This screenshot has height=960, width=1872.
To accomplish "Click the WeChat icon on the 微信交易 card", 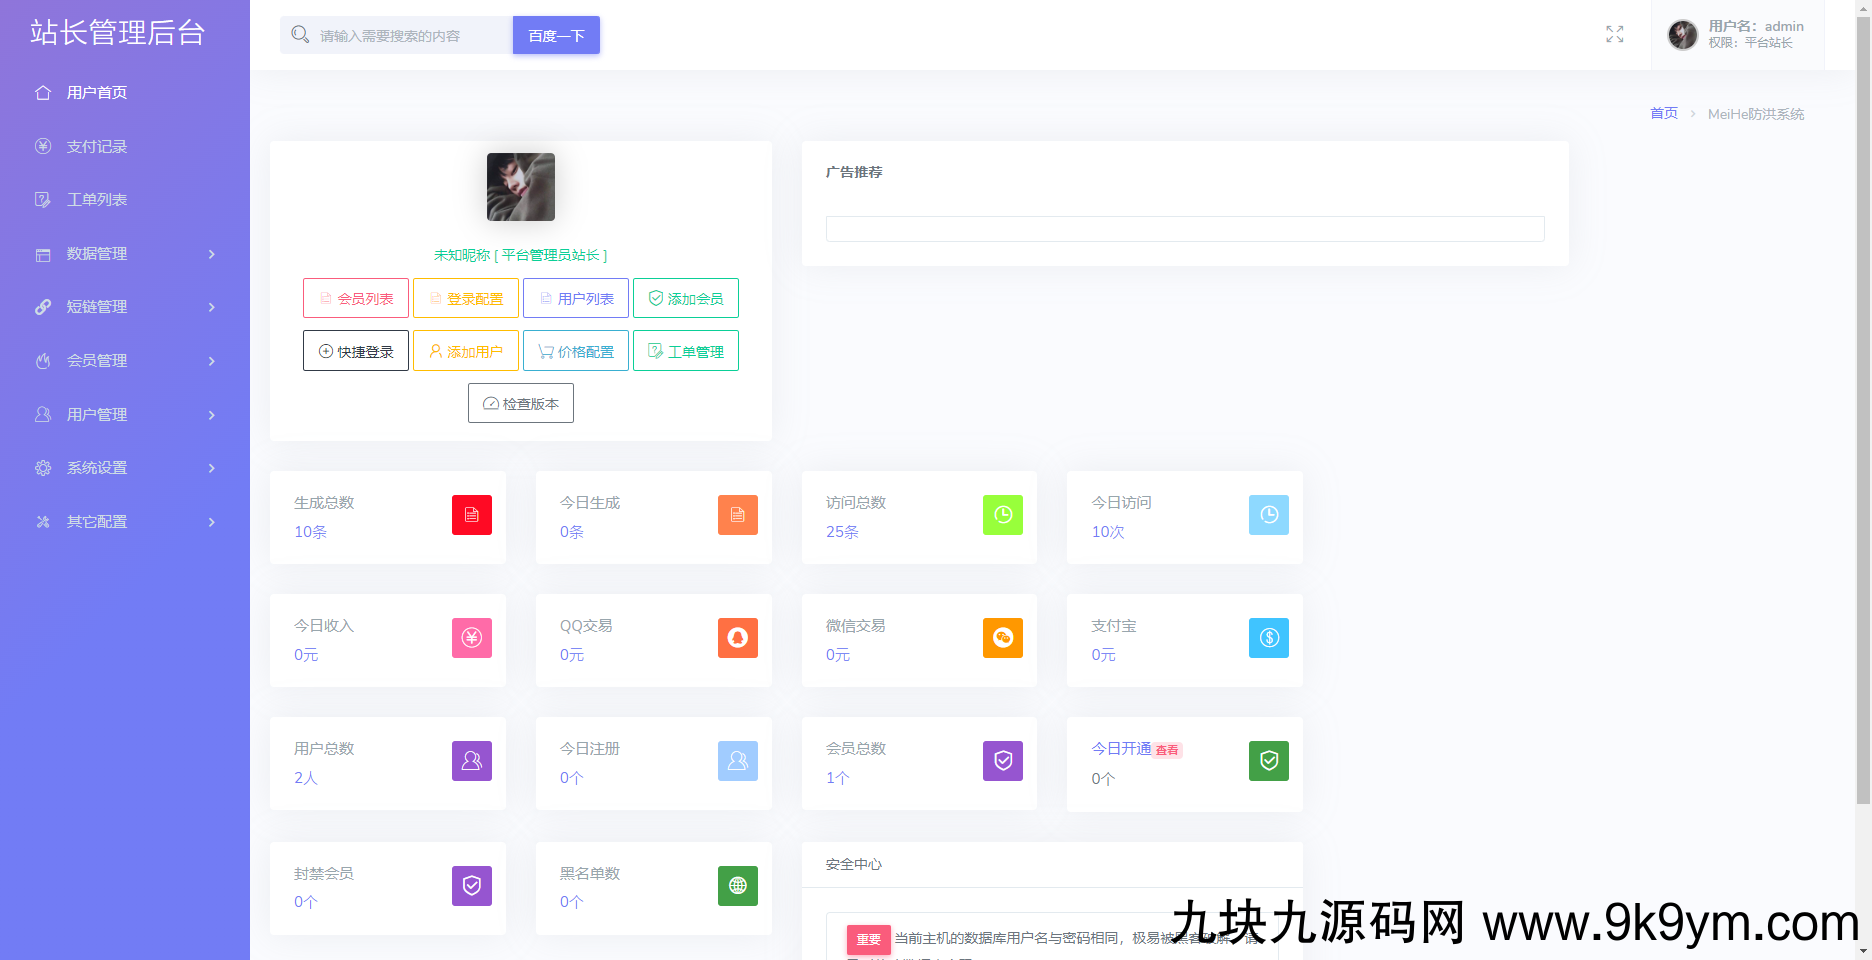I will pyautogui.click(x=1003, y=638).
